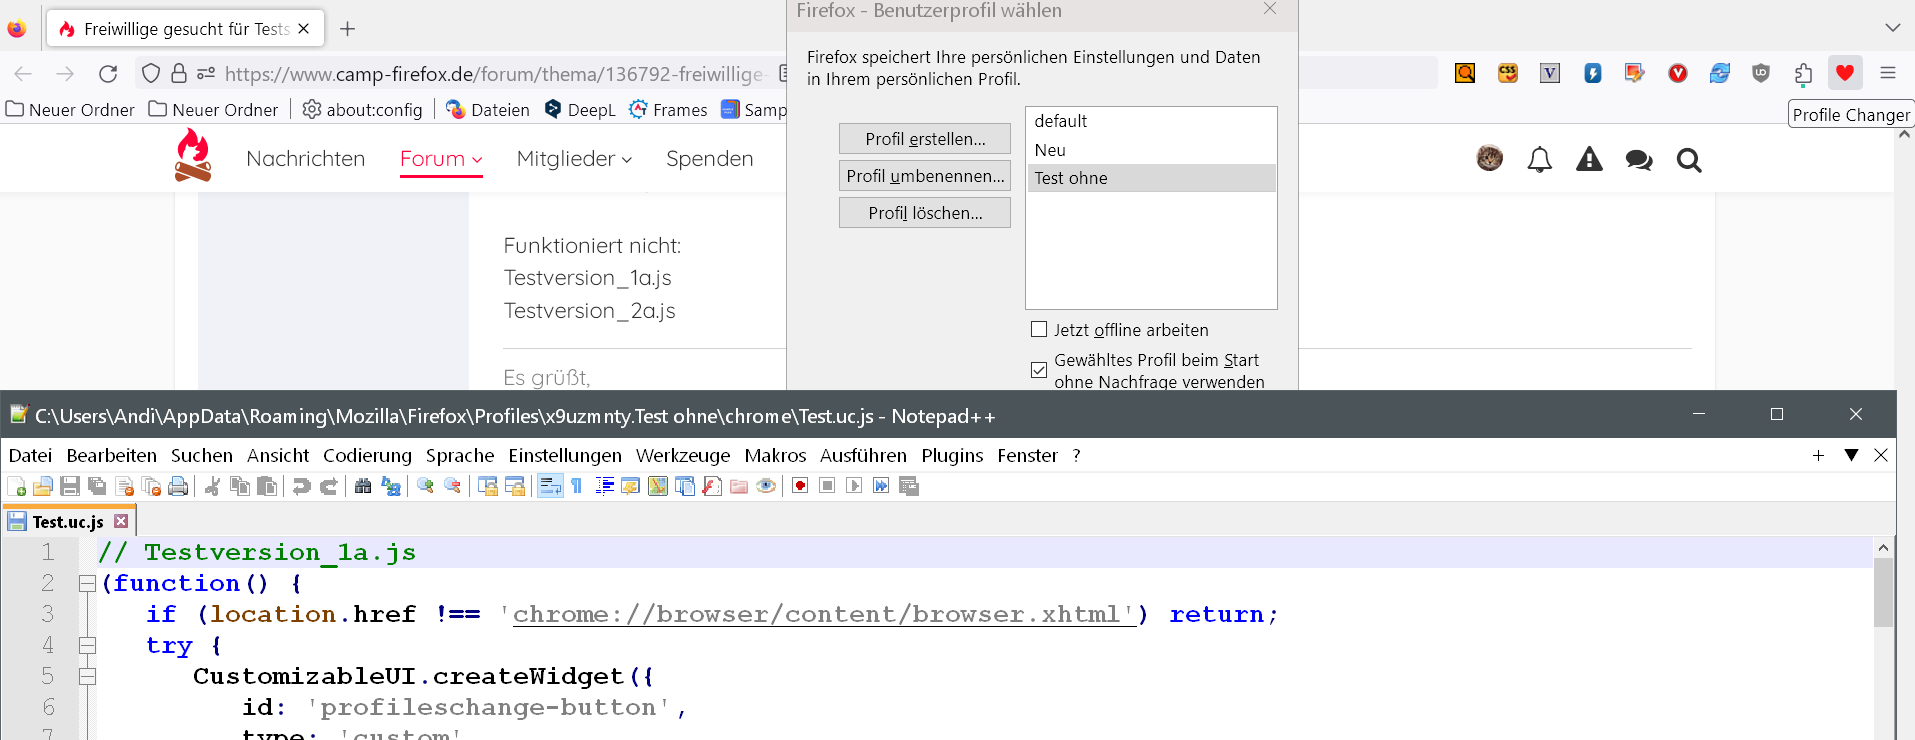This screenshot has height=740, width=1915.
Task: Click the Play Macro toolbar icon
Action: (x=854, y=486)
